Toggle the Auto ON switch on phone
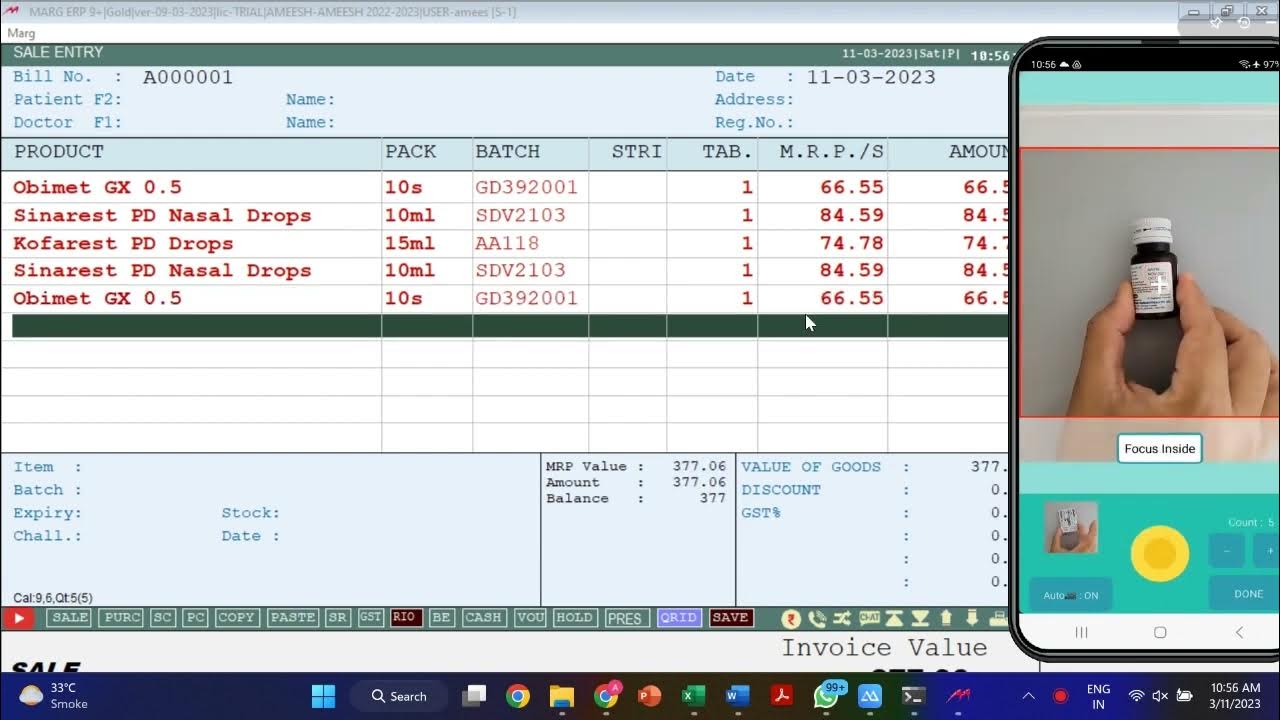Image resolution: width=1280 pixels, height=720 pixels. pyautogui.click(x=1070, y=595)
